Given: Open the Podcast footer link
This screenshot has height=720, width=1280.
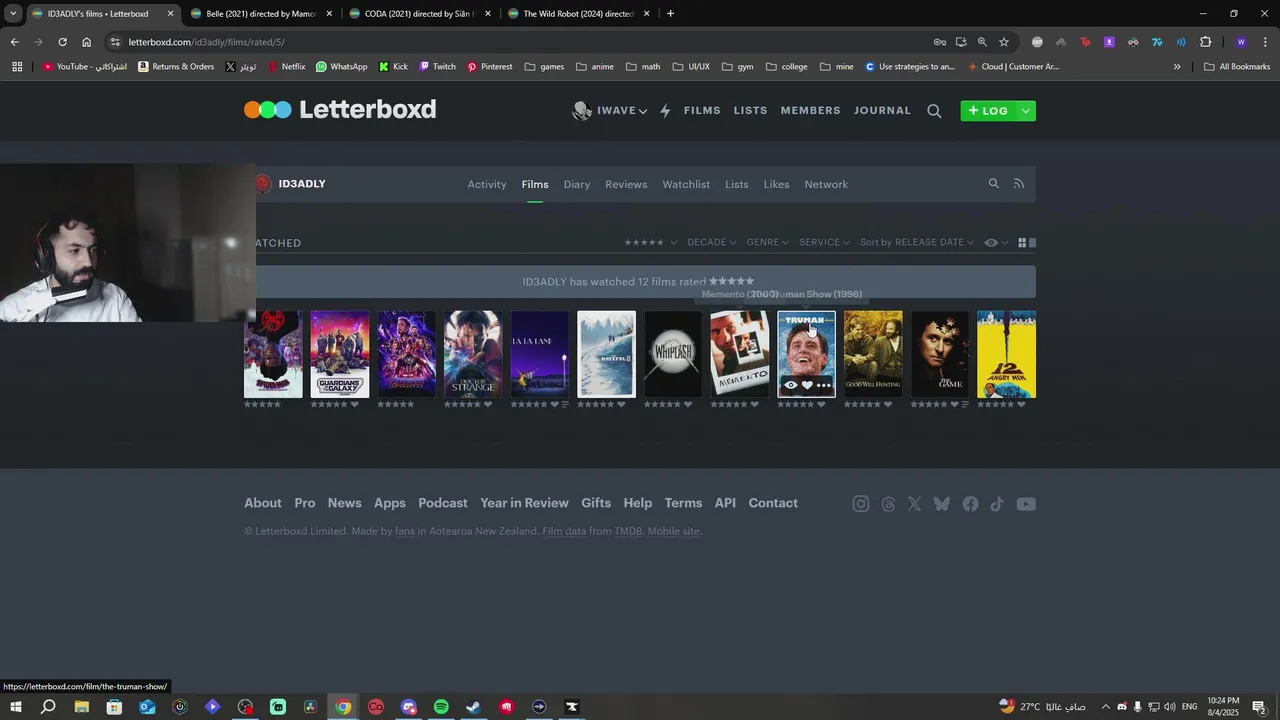Looking at the screenshot, I should (443, 503).
